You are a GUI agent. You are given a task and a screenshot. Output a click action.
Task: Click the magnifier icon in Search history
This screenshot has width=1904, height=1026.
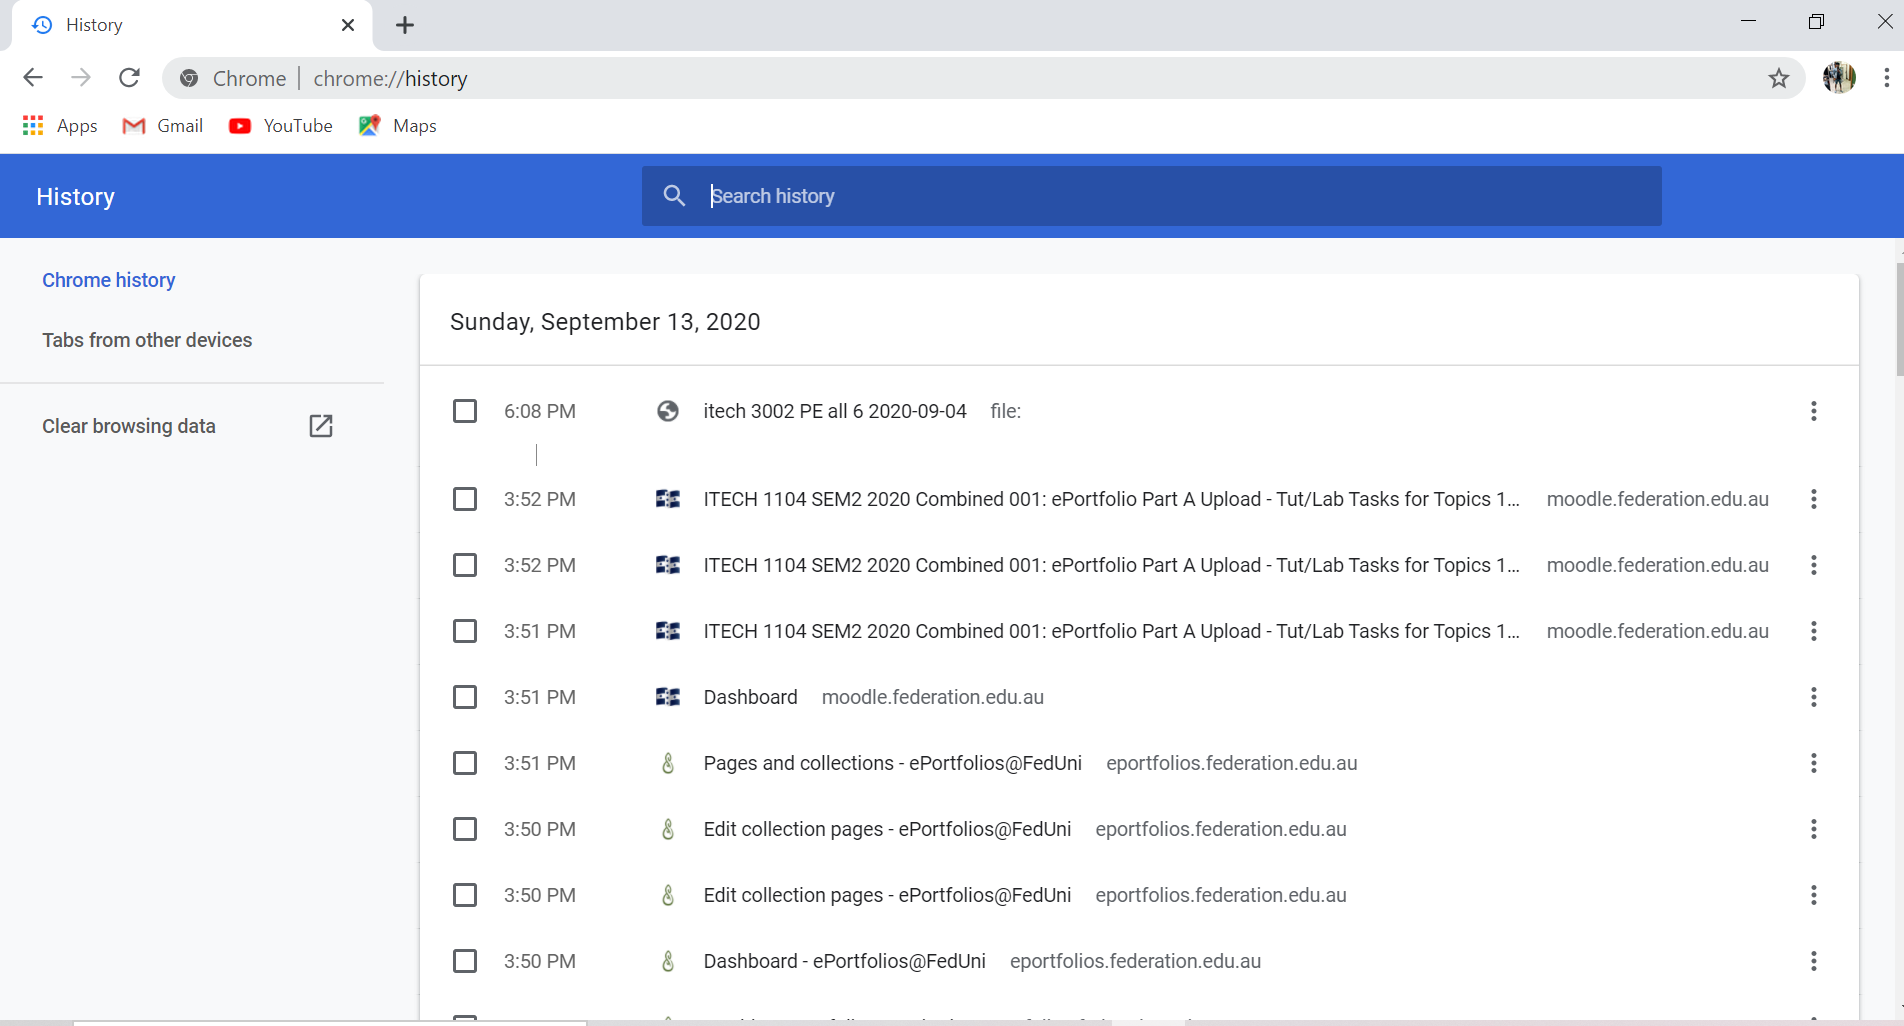coord(675,196)
